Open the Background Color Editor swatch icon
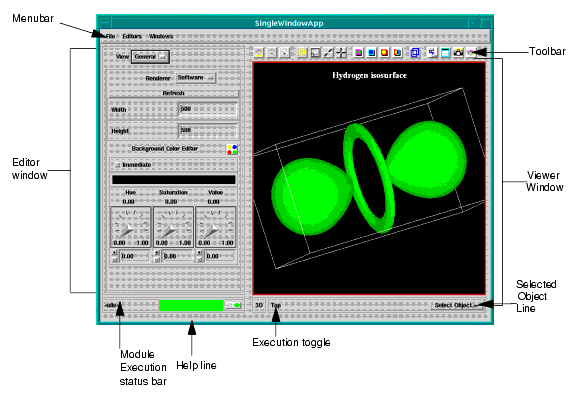Viewport: 576px width, 394px height. 232,149
